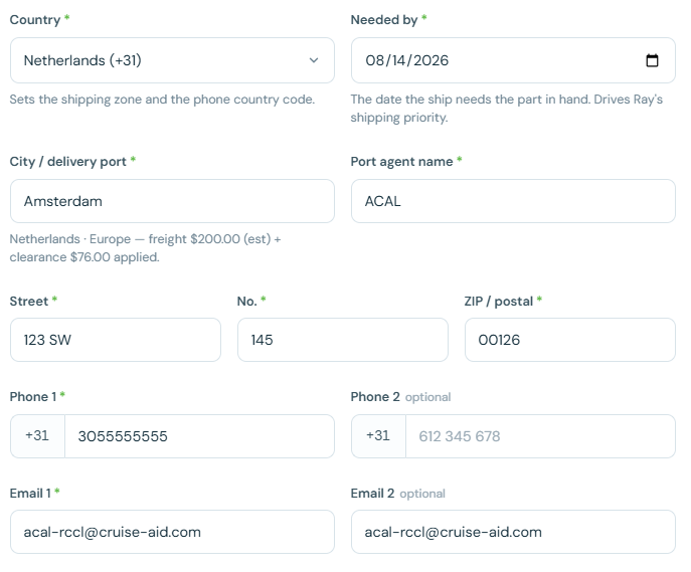691x572 pixels.
Task: Click the Country label
Action: [35, 20]
